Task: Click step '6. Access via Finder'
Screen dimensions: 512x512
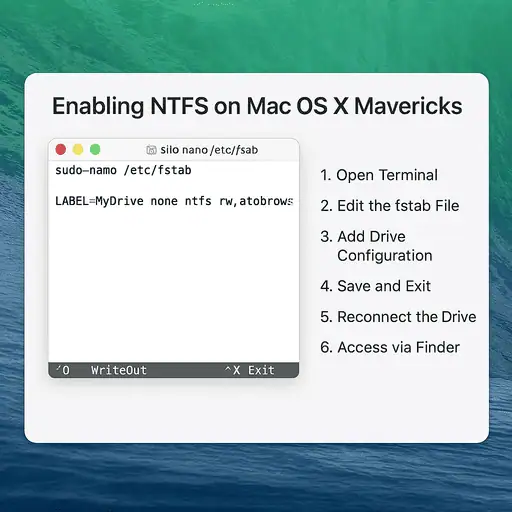Action: pyautogui.click(x=390, y=347)
